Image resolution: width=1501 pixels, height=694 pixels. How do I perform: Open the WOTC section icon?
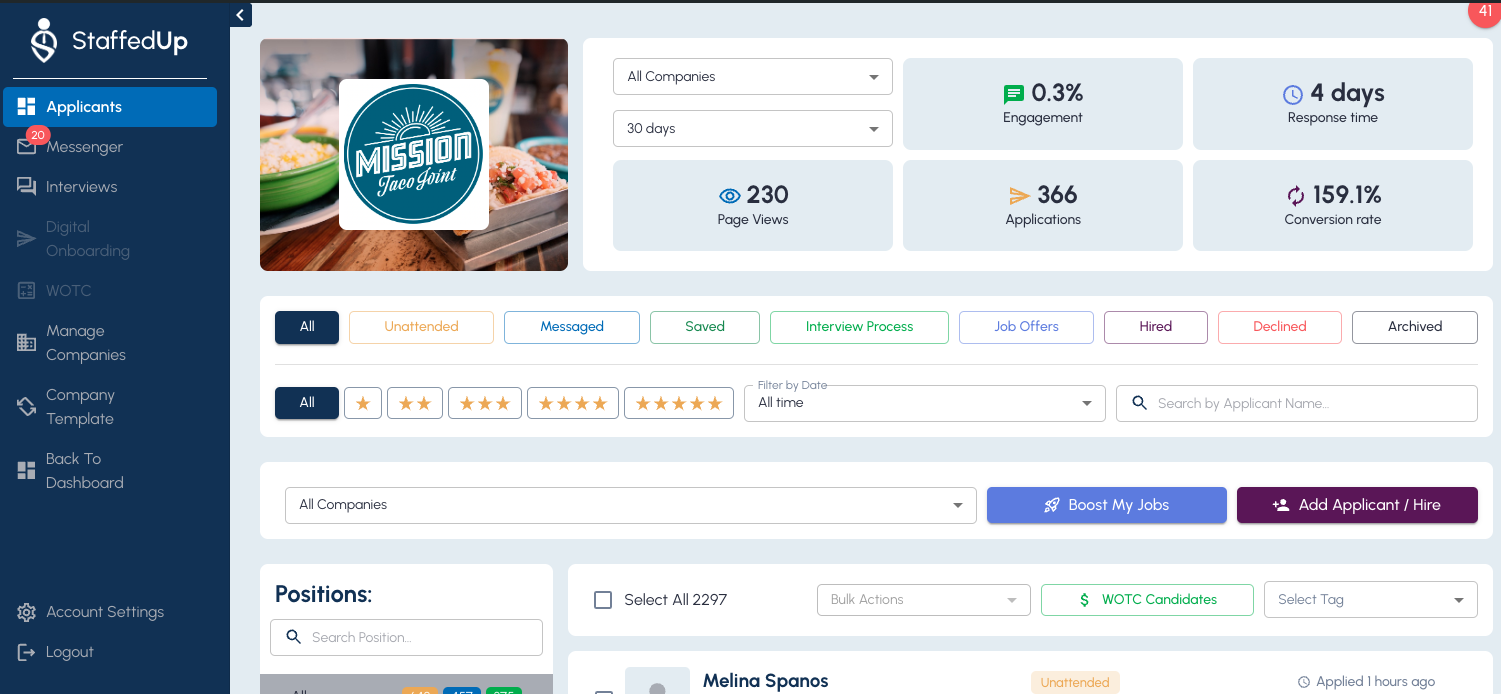[26, 290]
